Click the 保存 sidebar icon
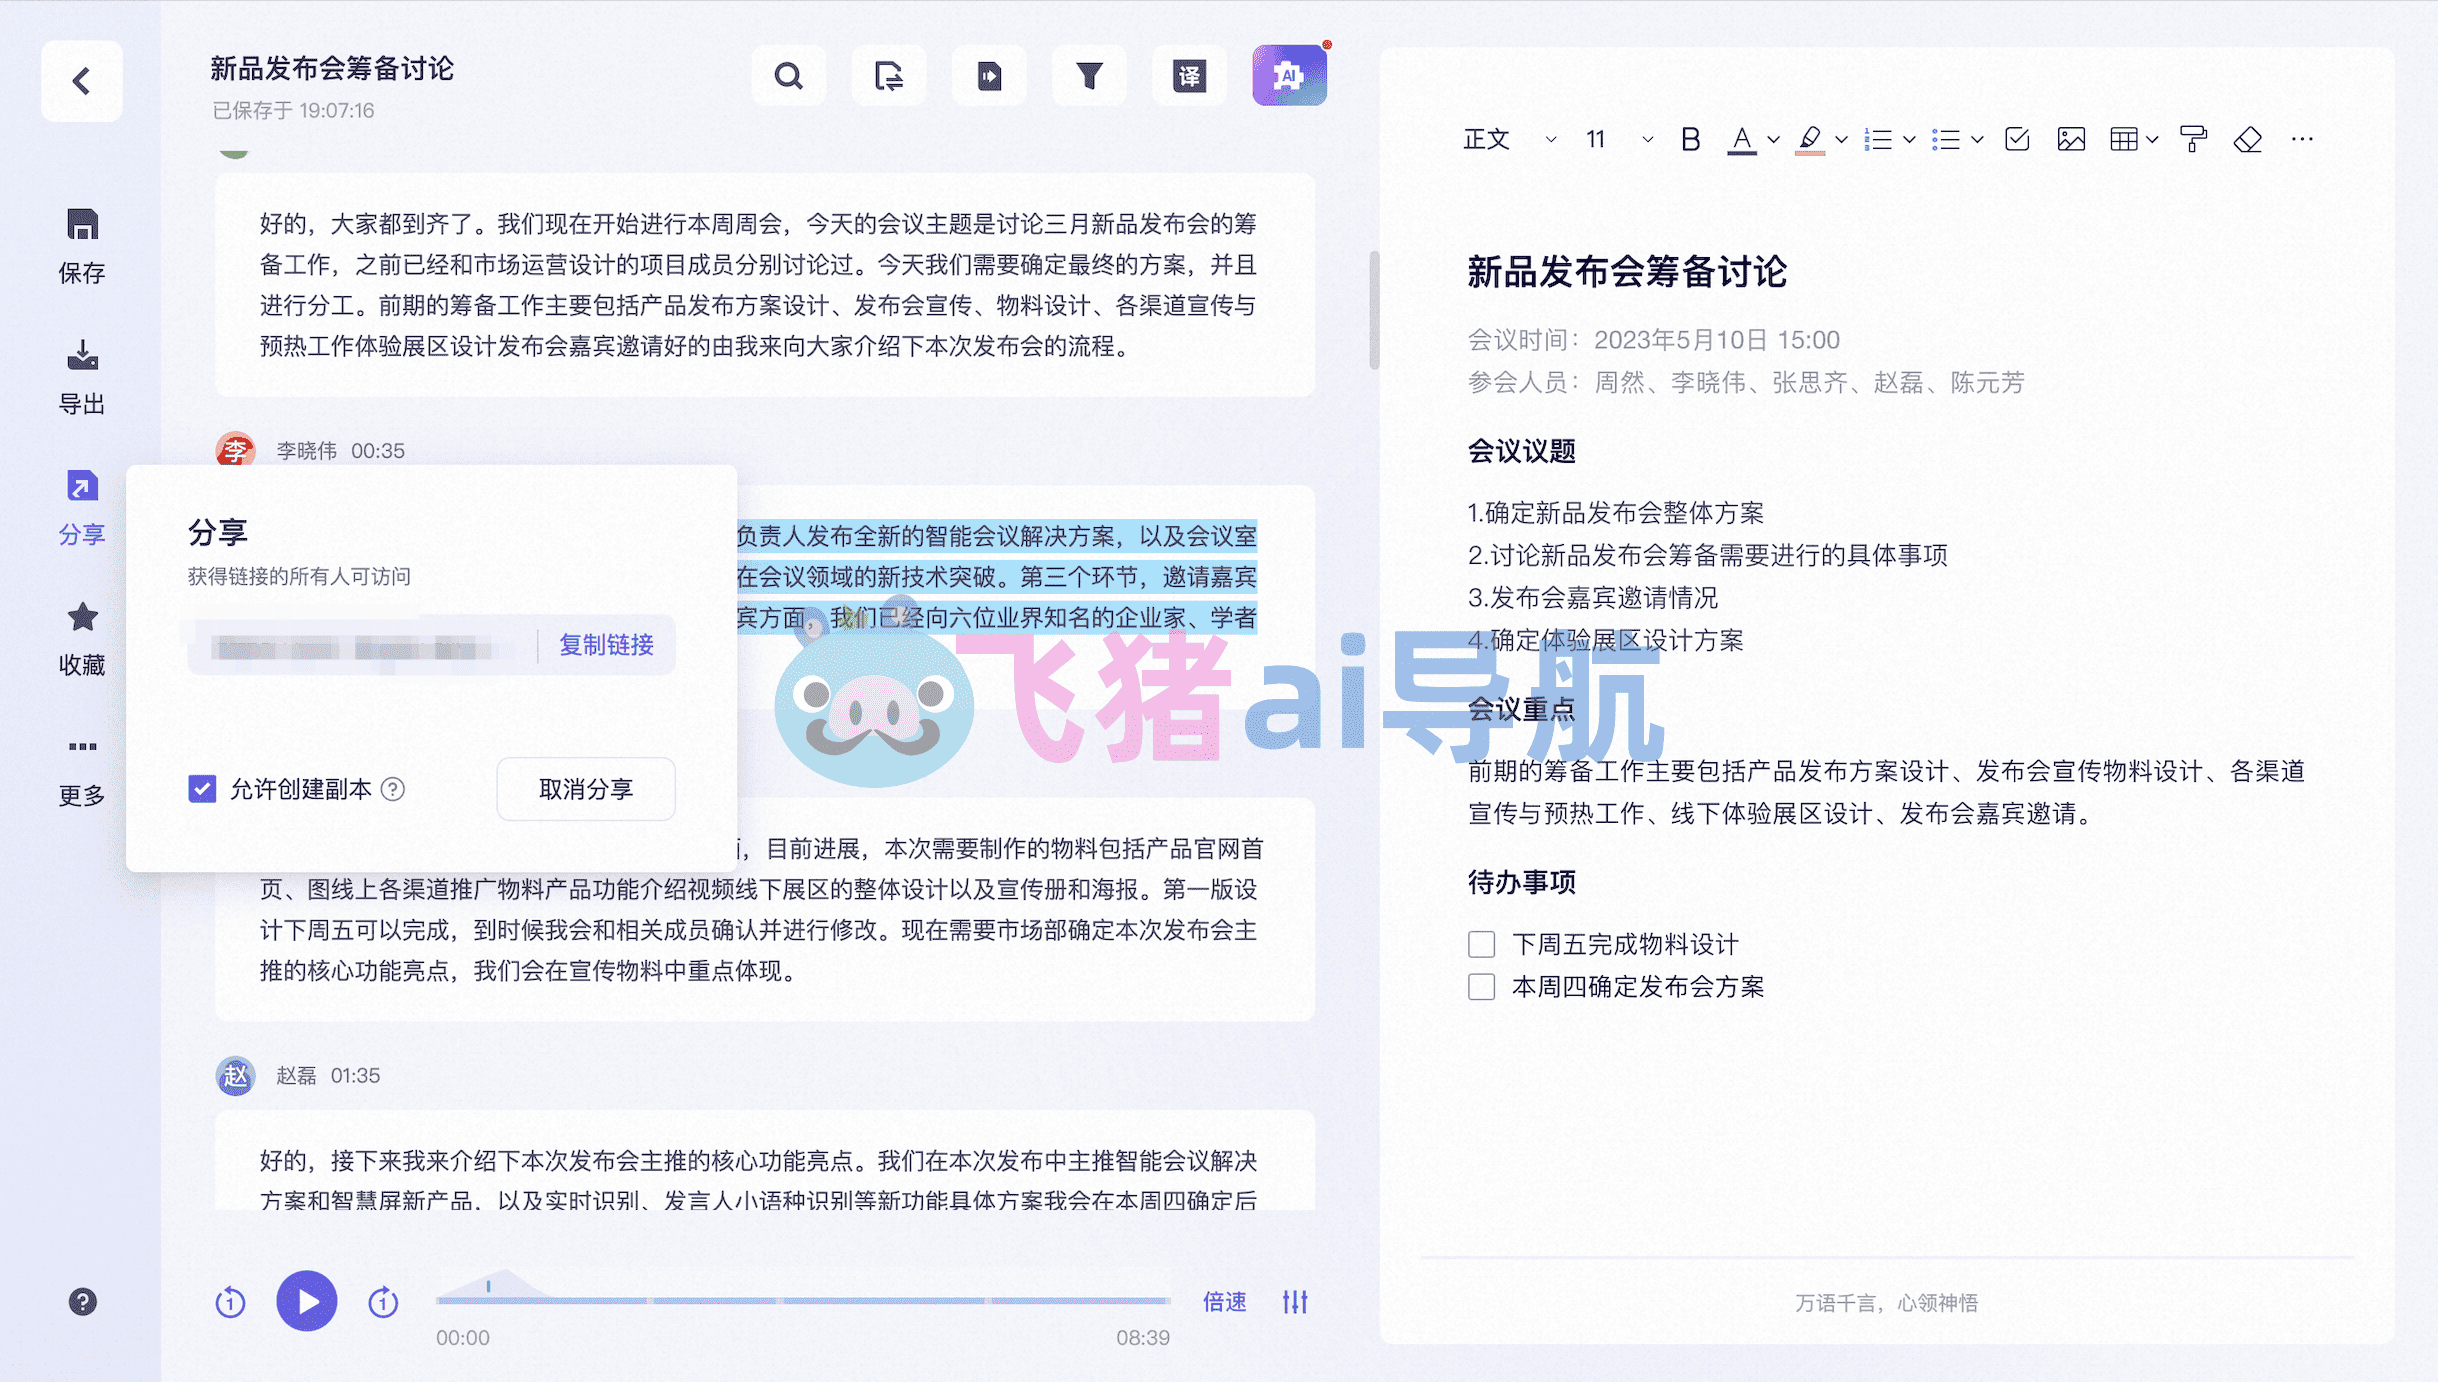Viewport: 2438px width, 1382px height. (82, 245)
